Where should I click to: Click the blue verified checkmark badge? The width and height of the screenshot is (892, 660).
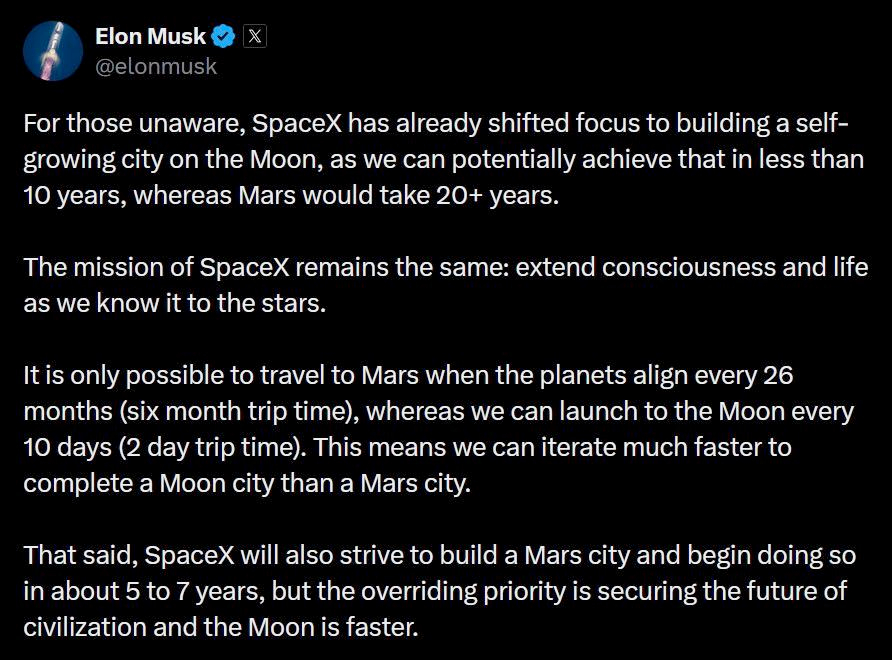pos(223,37)
